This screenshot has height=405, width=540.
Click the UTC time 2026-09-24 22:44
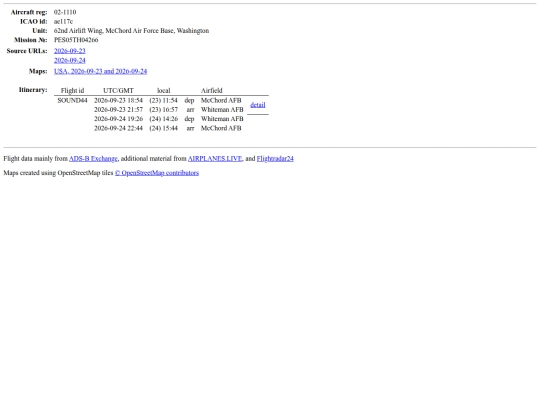tap(118, 128)
